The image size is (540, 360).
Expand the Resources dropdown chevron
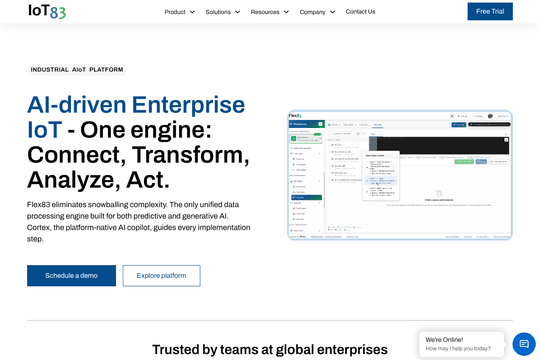[x=286, y=12]
